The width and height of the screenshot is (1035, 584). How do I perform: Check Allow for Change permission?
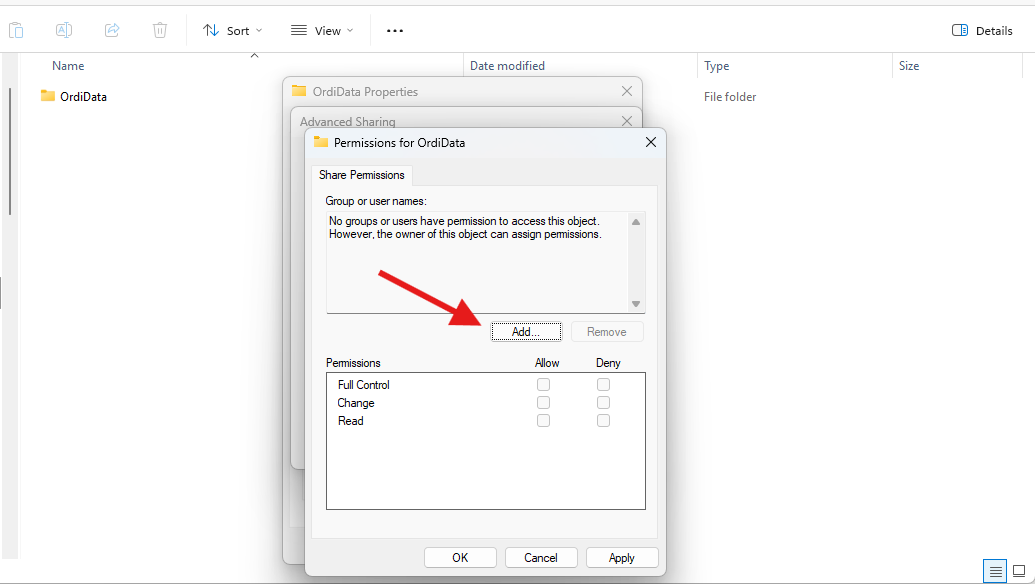[543, 403]
